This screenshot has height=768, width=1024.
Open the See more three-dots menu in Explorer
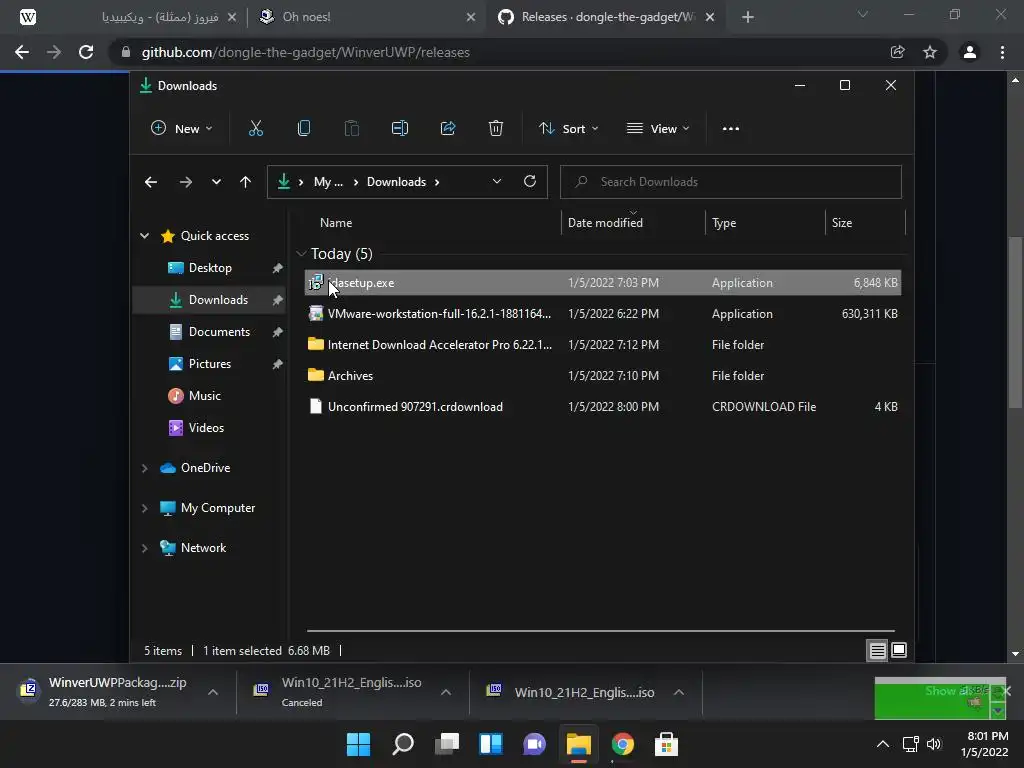click(x=731, y=129)
